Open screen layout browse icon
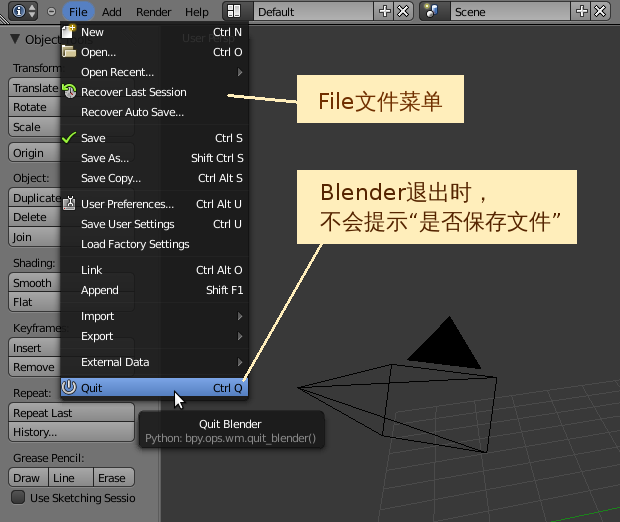Screen dimensions: 620x522 pyautogui.click(x=234, y=11)
